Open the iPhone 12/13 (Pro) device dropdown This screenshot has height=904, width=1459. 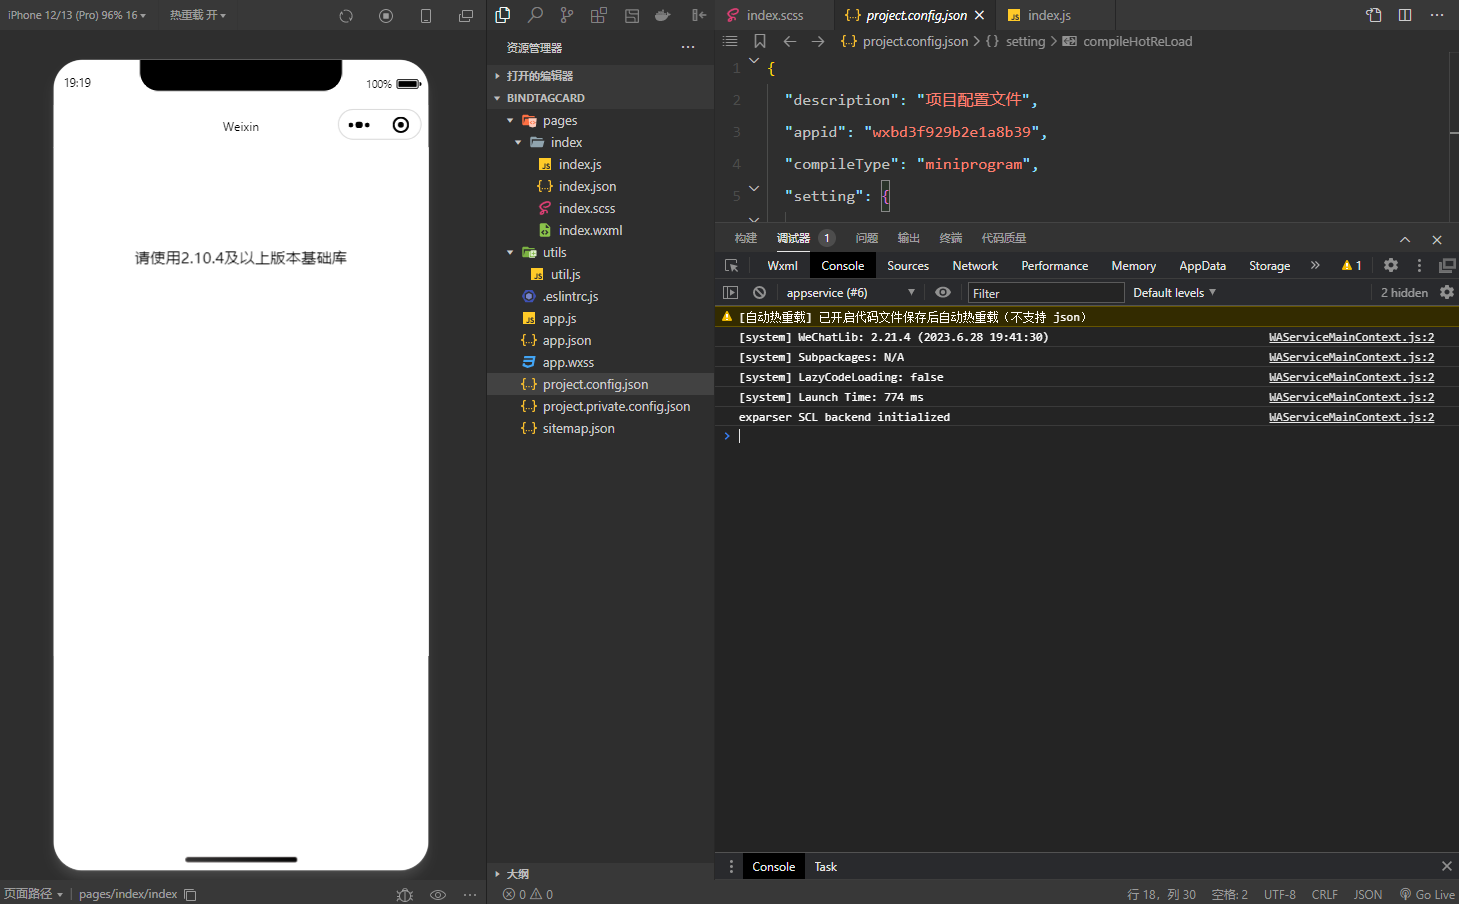pos(76,15)
